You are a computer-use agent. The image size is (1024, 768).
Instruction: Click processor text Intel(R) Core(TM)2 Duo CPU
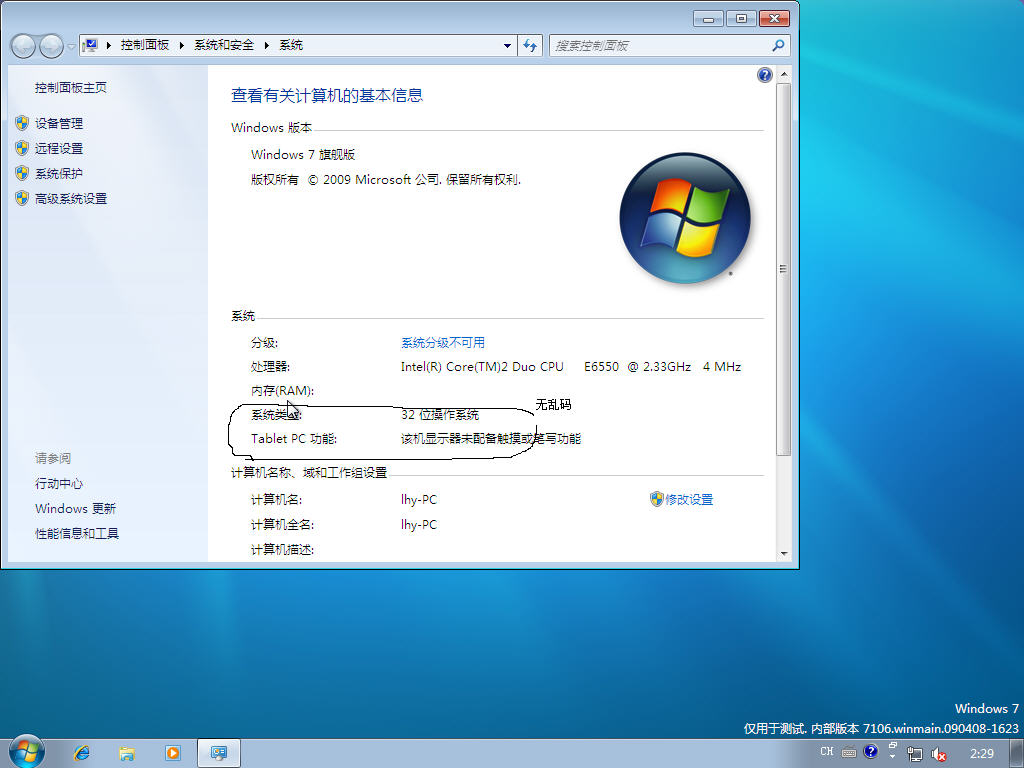click(482, 366)
